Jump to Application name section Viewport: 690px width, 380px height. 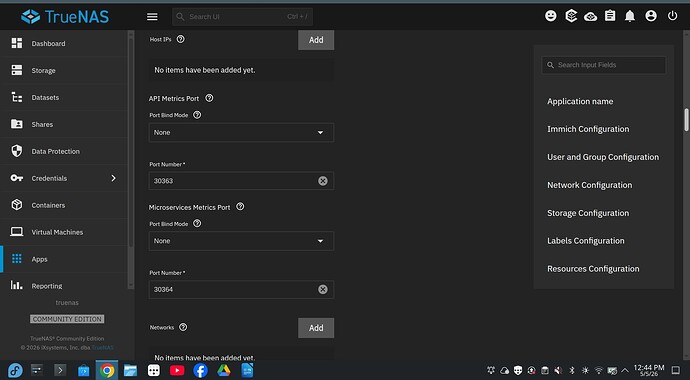coord(580,101)
